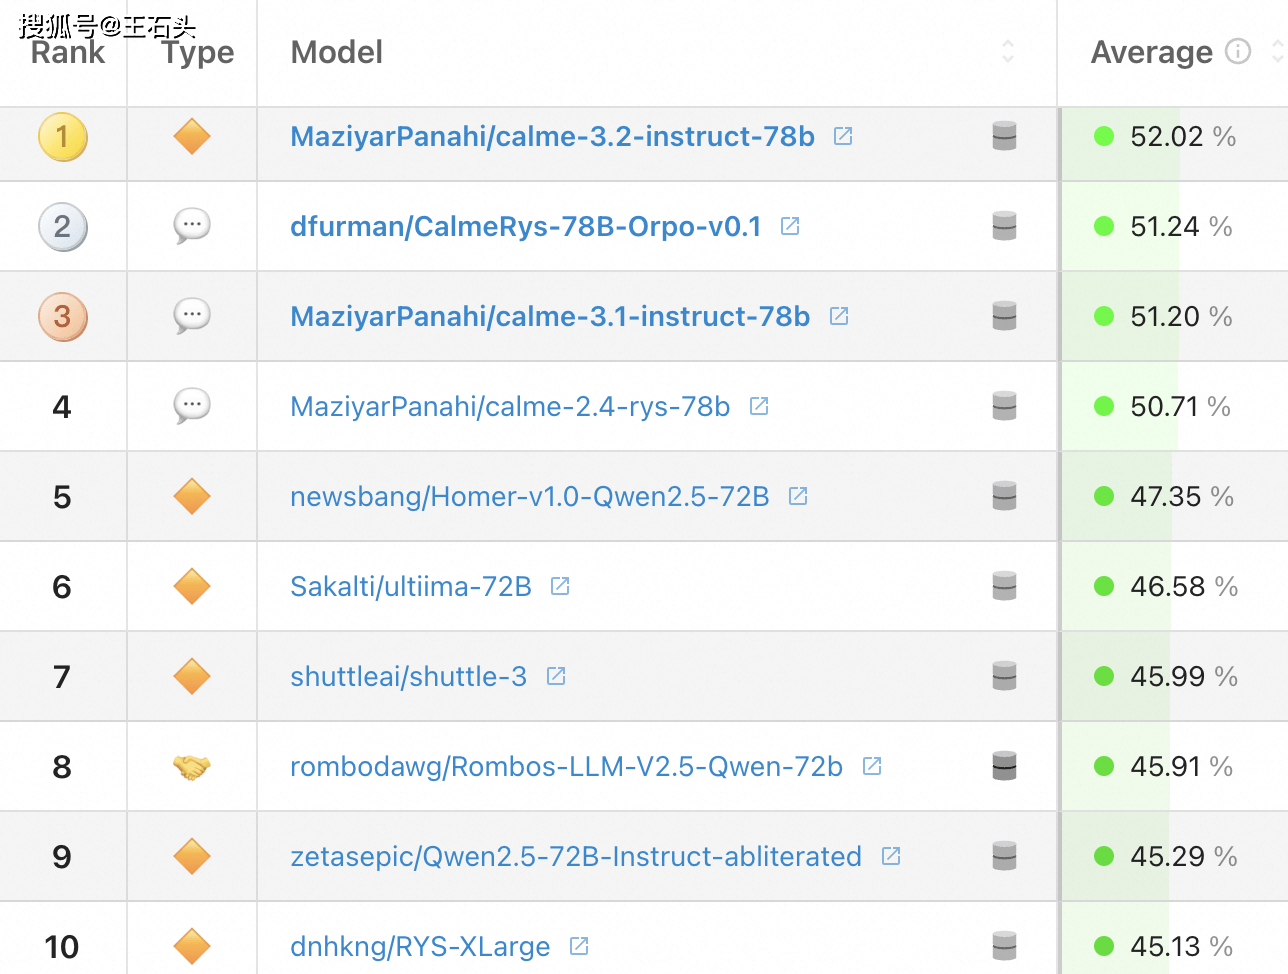Click the 46.58 % average score

[1184, 586]
